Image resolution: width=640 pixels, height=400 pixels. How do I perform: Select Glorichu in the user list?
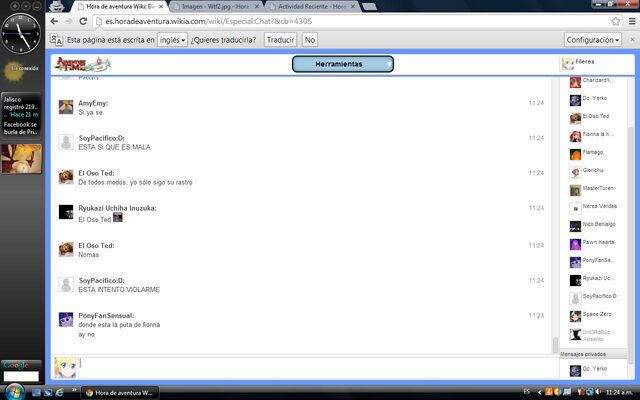click(x=593, y=171)
